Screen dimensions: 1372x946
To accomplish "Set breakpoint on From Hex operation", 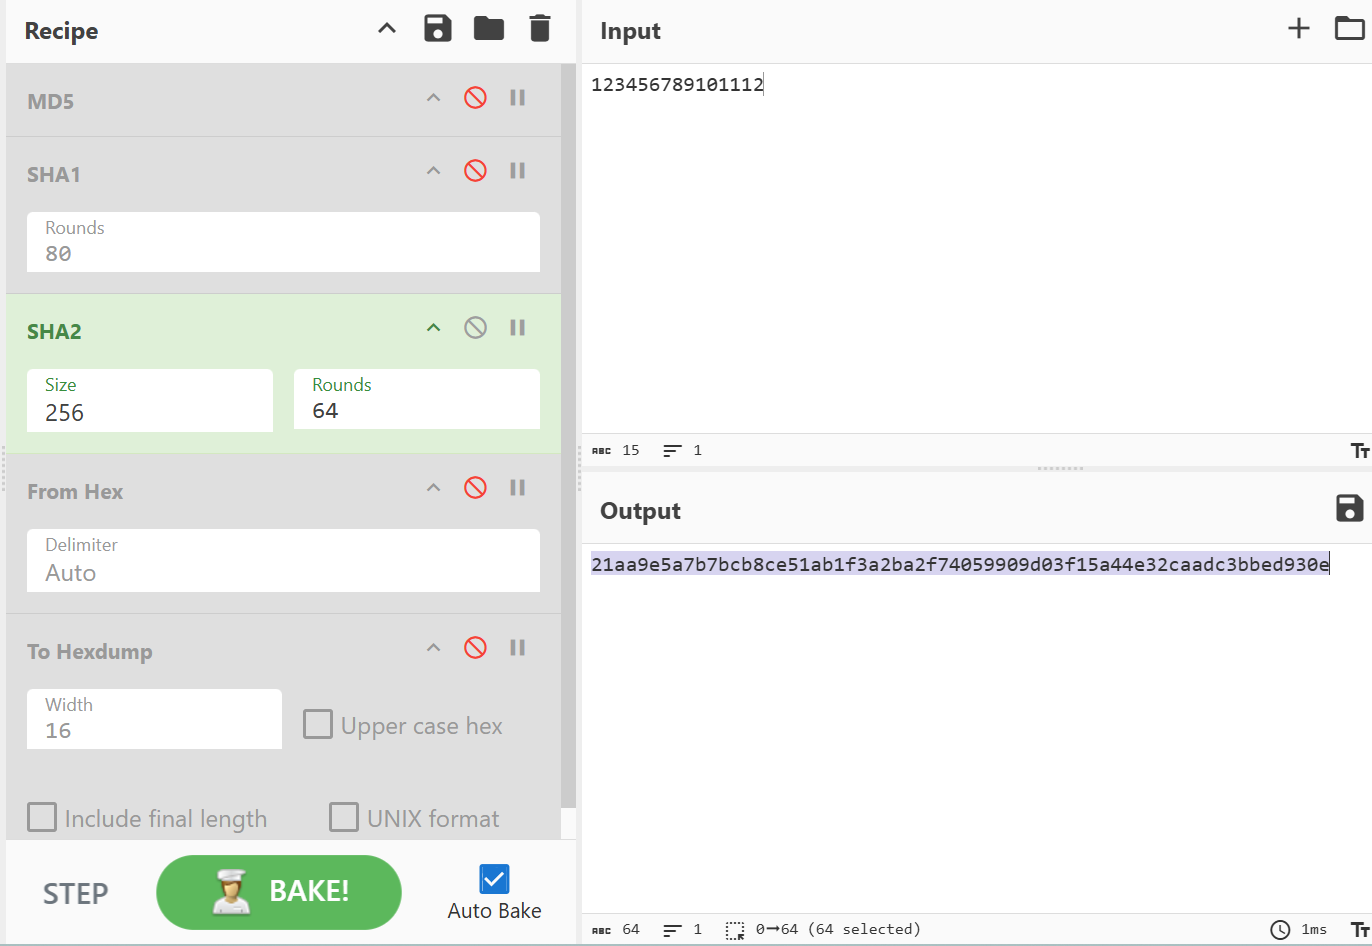I will (517, 488).
